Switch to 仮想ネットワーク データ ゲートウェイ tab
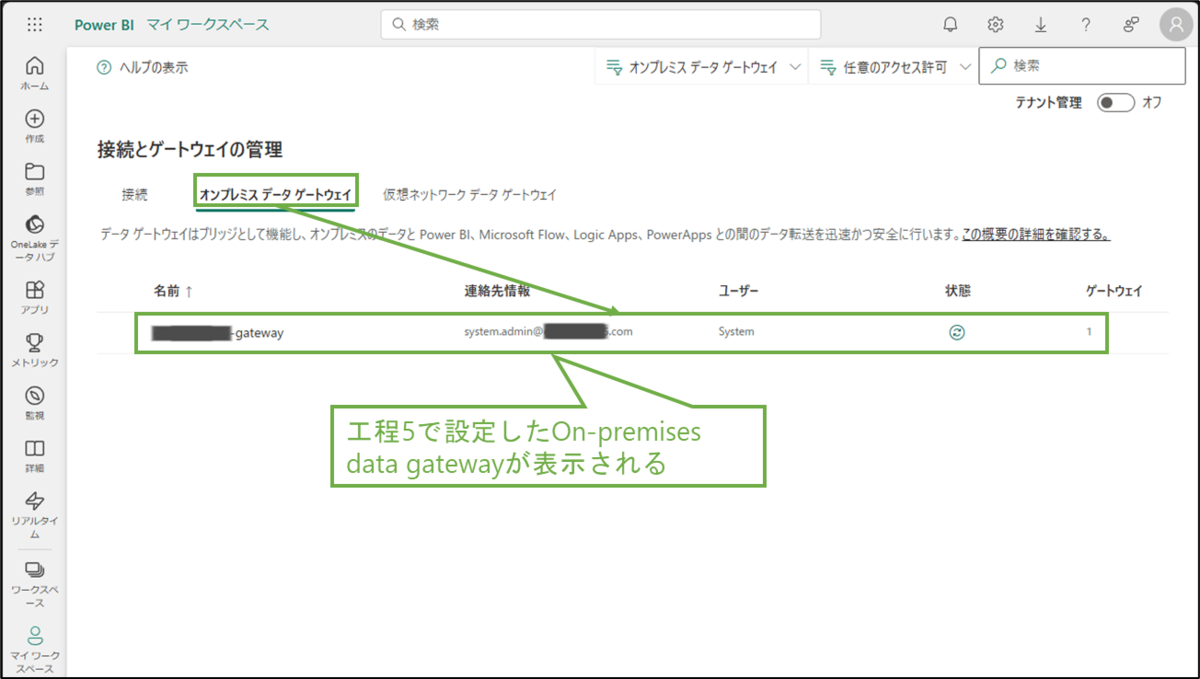This screenshot has height=679, width=1200. point(470,195)
